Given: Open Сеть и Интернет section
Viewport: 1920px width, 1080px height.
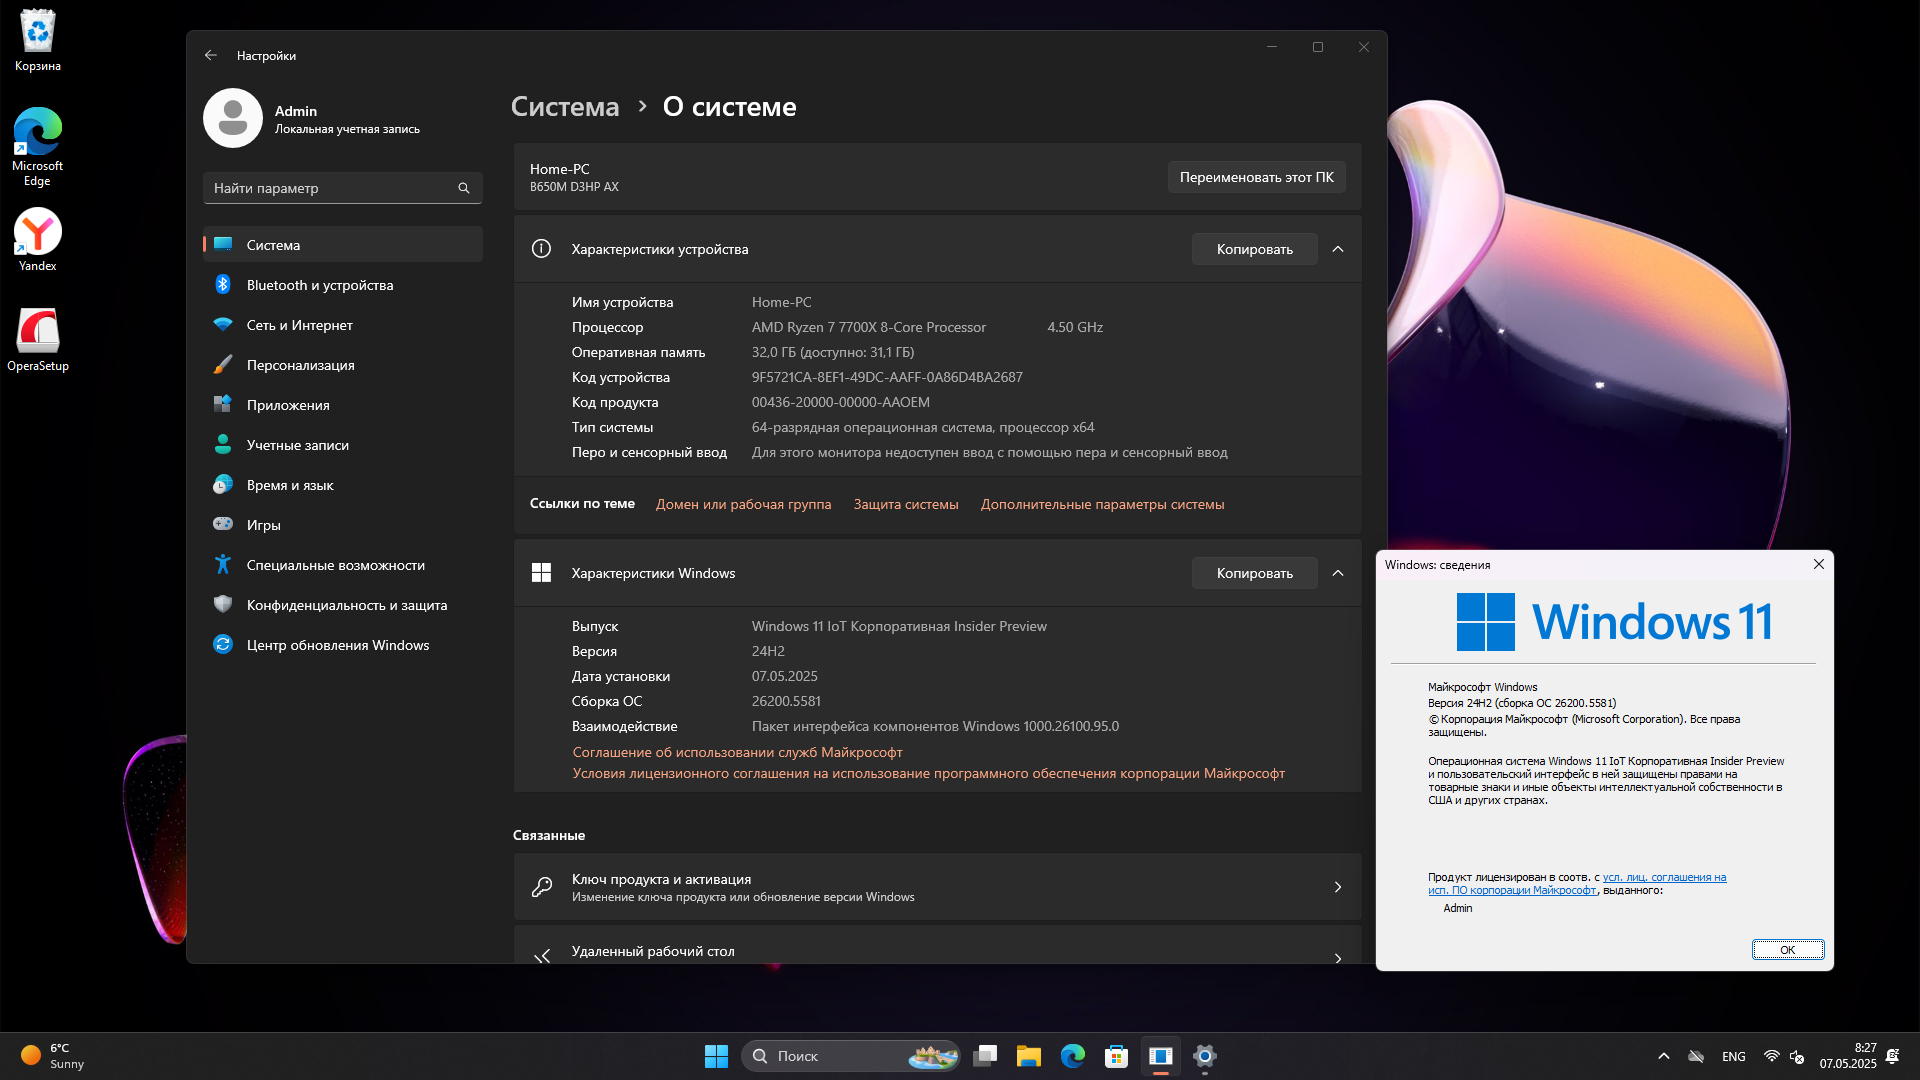Looking at the screenshot, I should click(299, 325).
